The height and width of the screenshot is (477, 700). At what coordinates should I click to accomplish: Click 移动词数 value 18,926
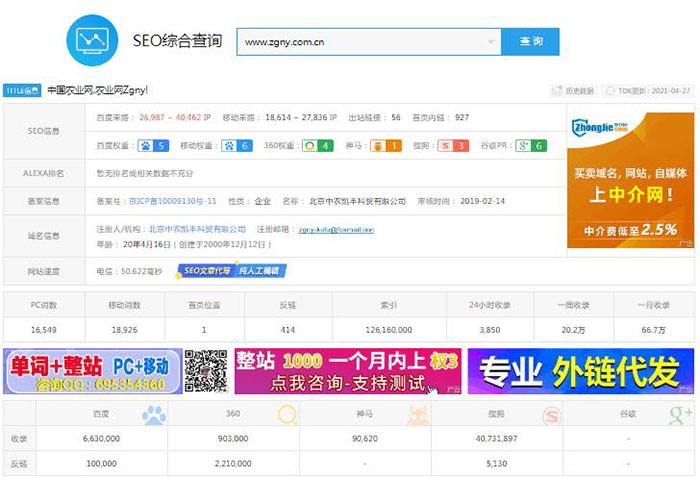pyautogui.click(x=125, y=330)
